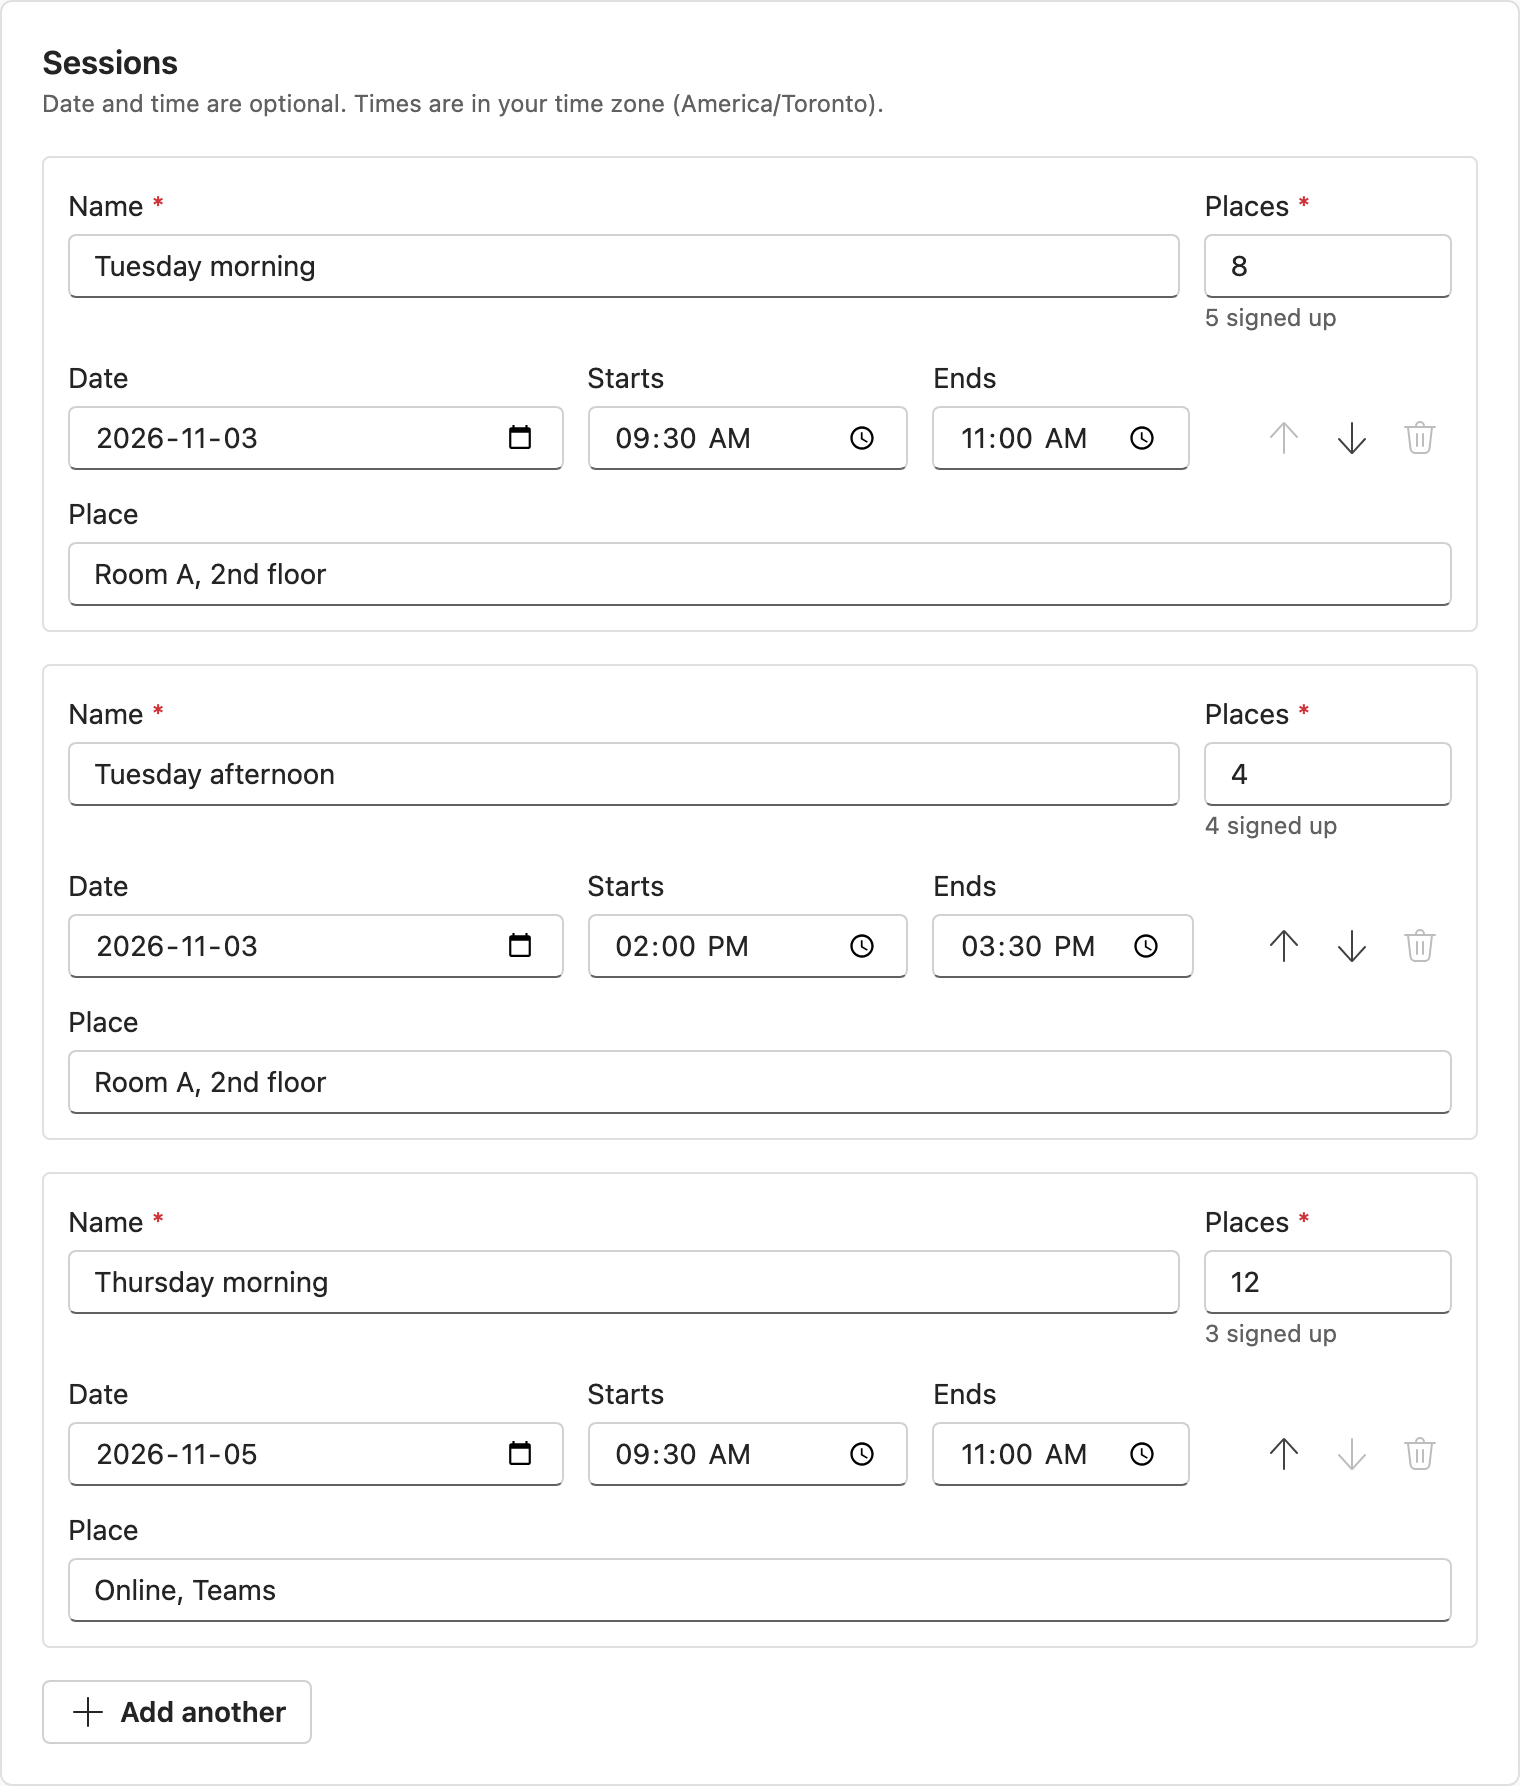Open calendar picker for Thursday morning date
Image resolution: width=1520 pixels, height=1786 pixels.
(520, 1454)
